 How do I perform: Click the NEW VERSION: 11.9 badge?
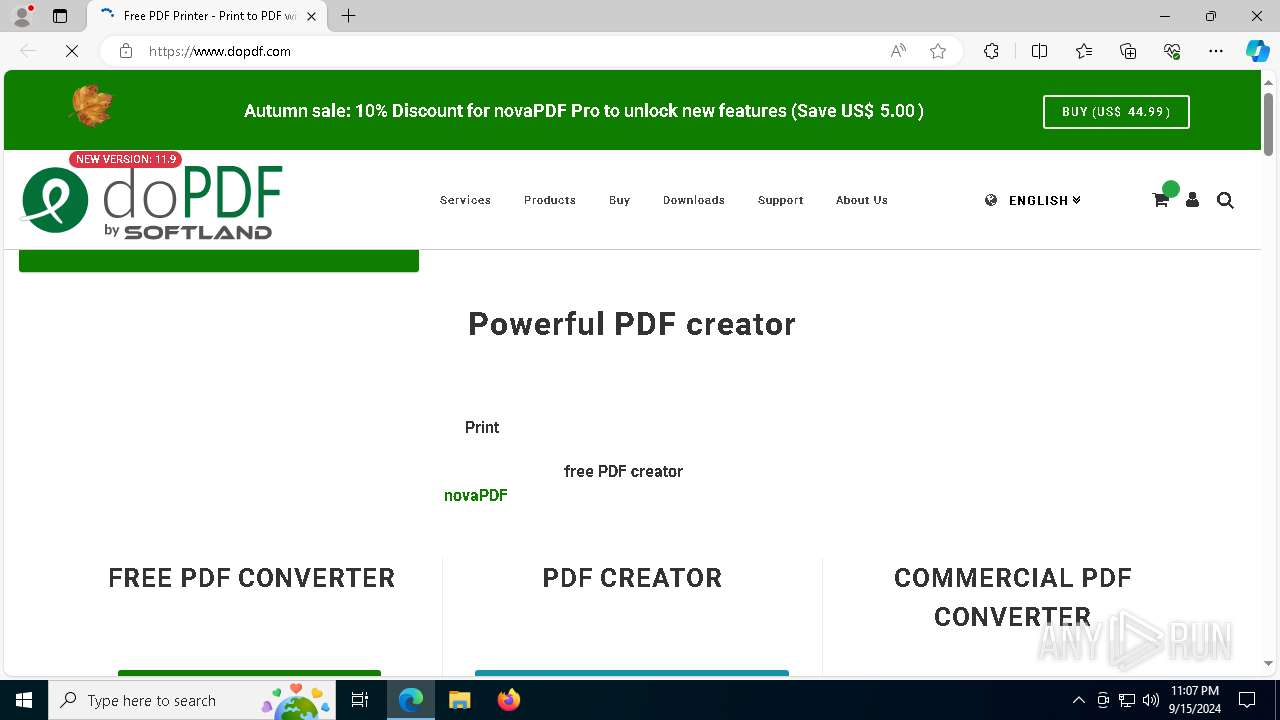pos(126,159)
